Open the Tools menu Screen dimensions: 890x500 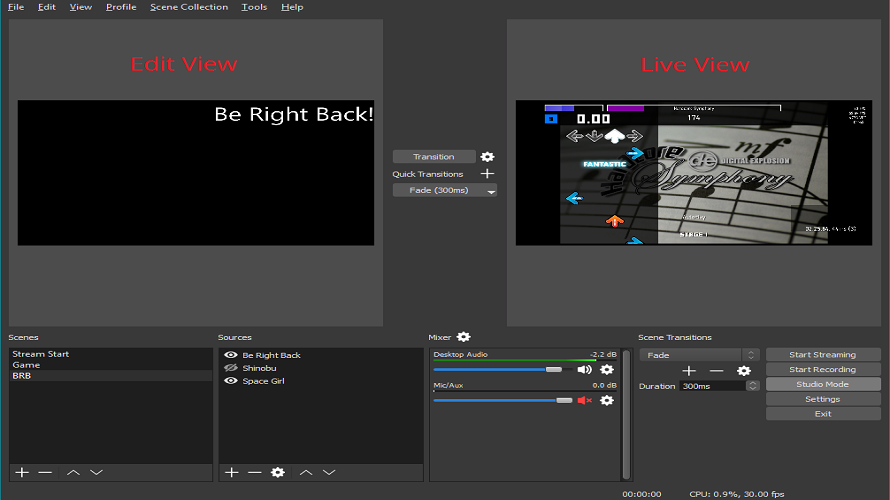coord(254,7)
